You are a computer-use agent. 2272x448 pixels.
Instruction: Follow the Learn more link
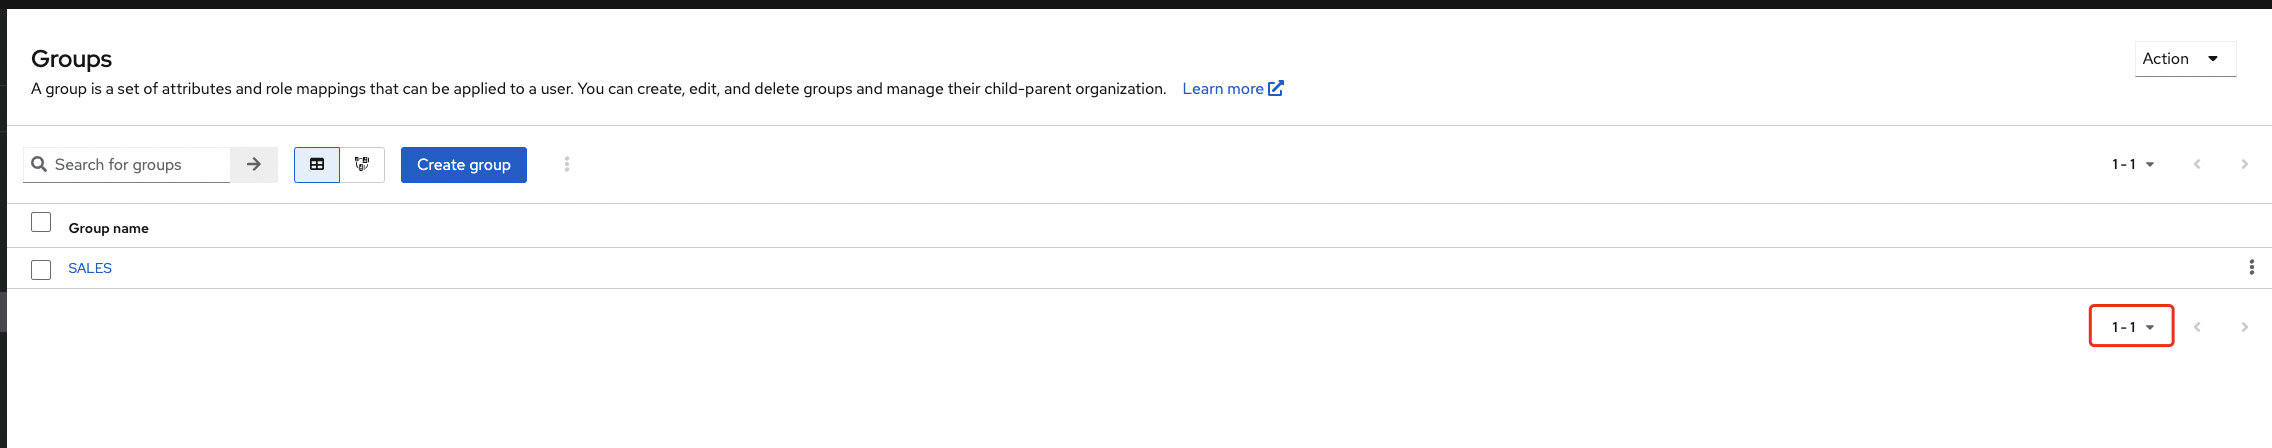(1232, 89)
